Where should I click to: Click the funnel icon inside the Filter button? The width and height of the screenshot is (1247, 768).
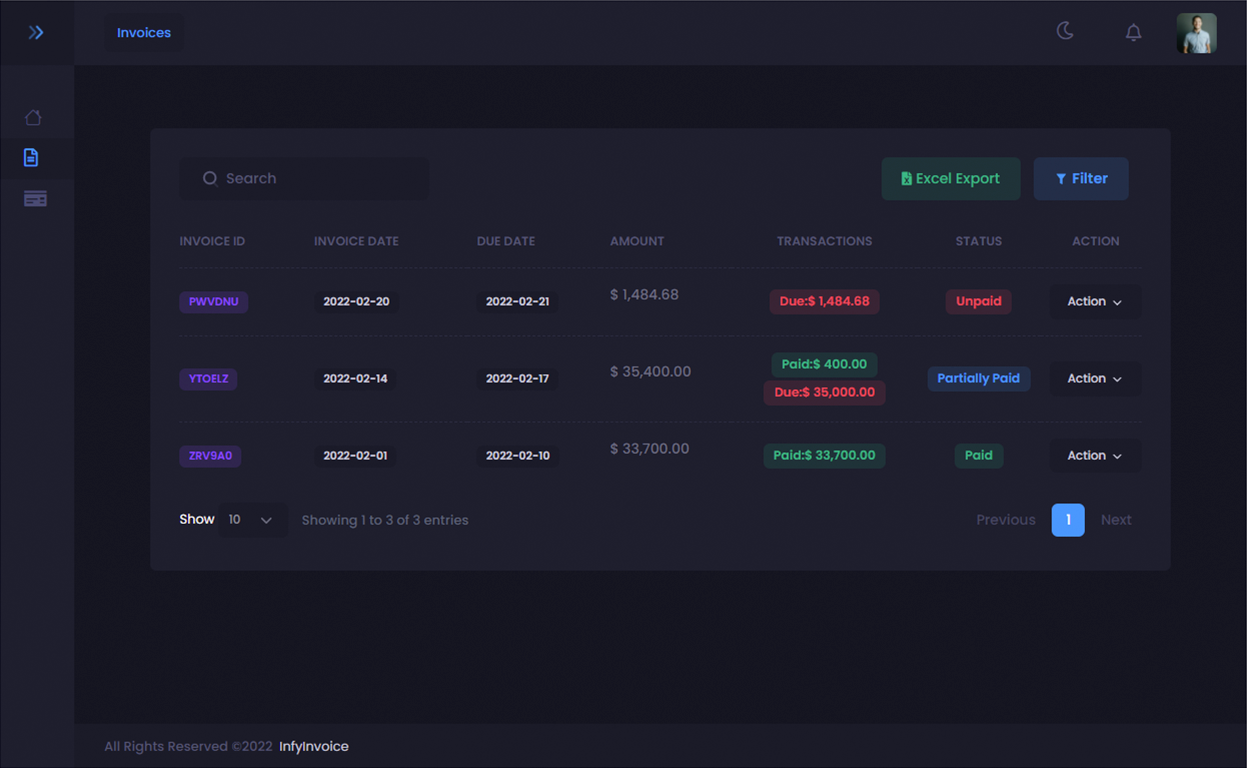(1061, 178)
